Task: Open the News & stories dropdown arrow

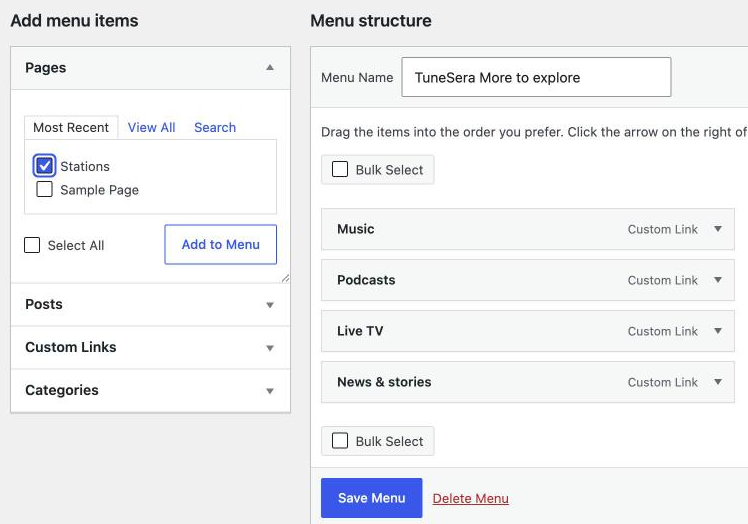Action: [718, 381]
